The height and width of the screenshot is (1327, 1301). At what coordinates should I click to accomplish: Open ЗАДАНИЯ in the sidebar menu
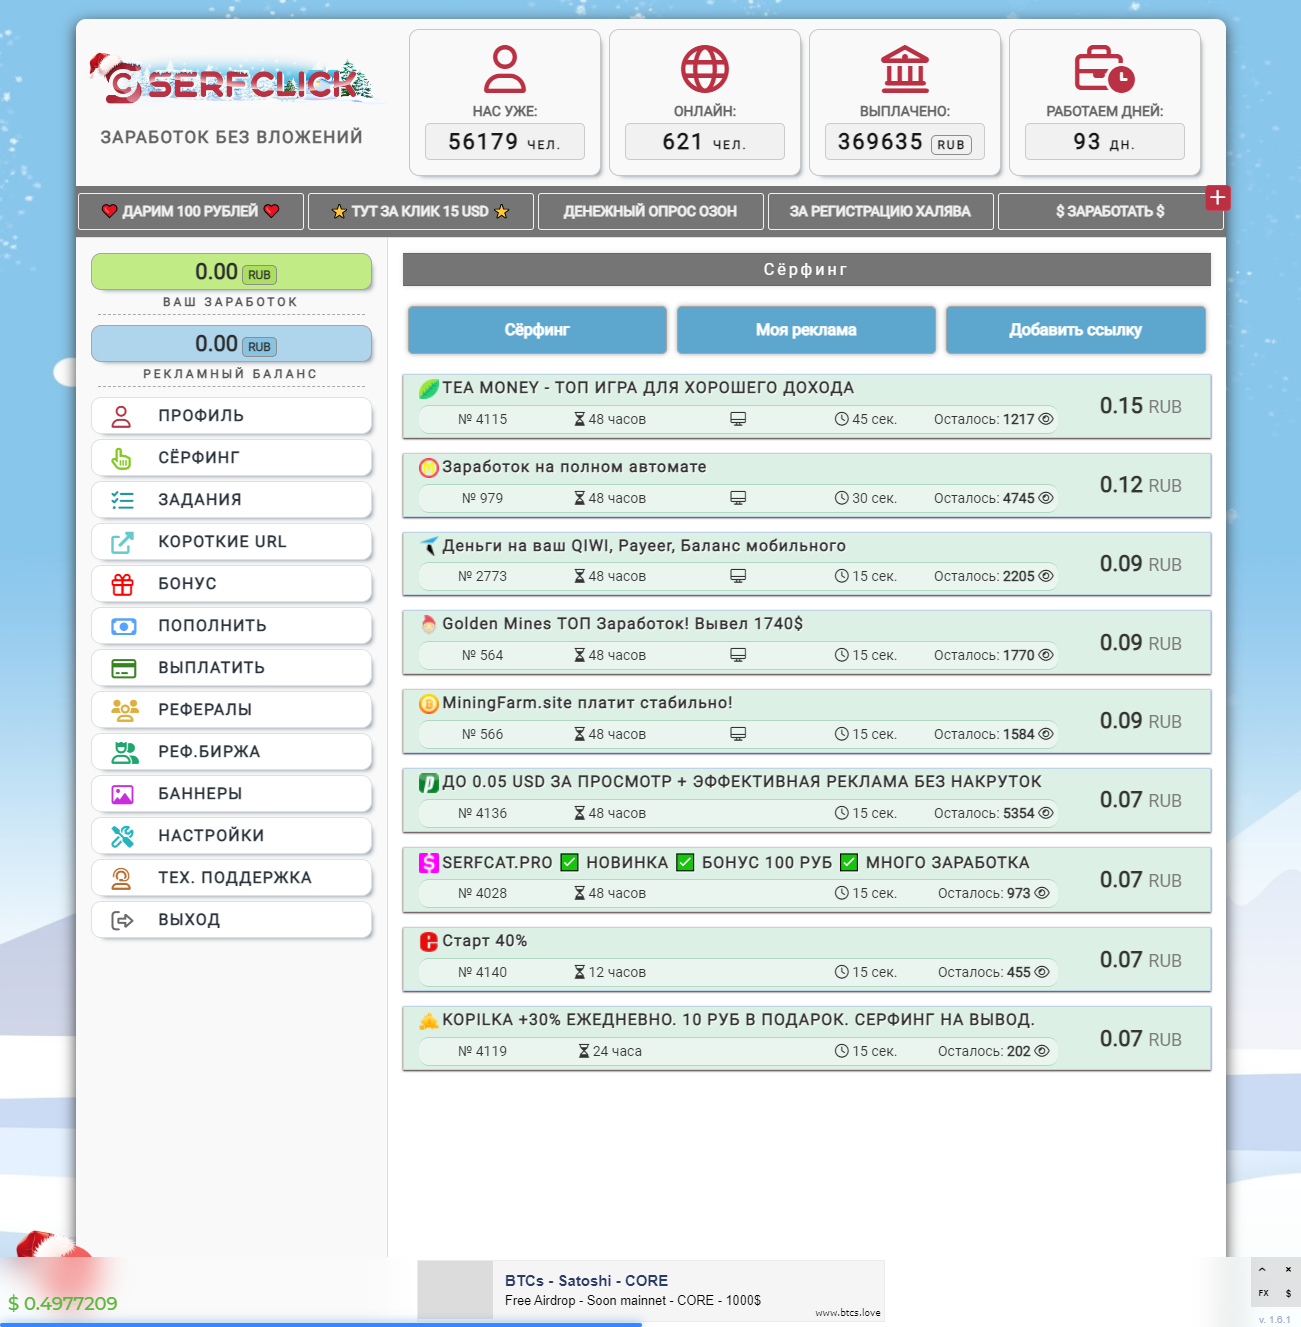point(232,500)
